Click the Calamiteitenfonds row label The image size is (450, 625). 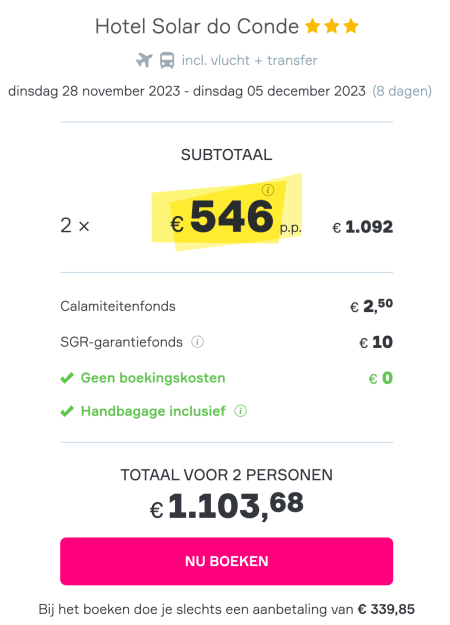click(118, 306)
